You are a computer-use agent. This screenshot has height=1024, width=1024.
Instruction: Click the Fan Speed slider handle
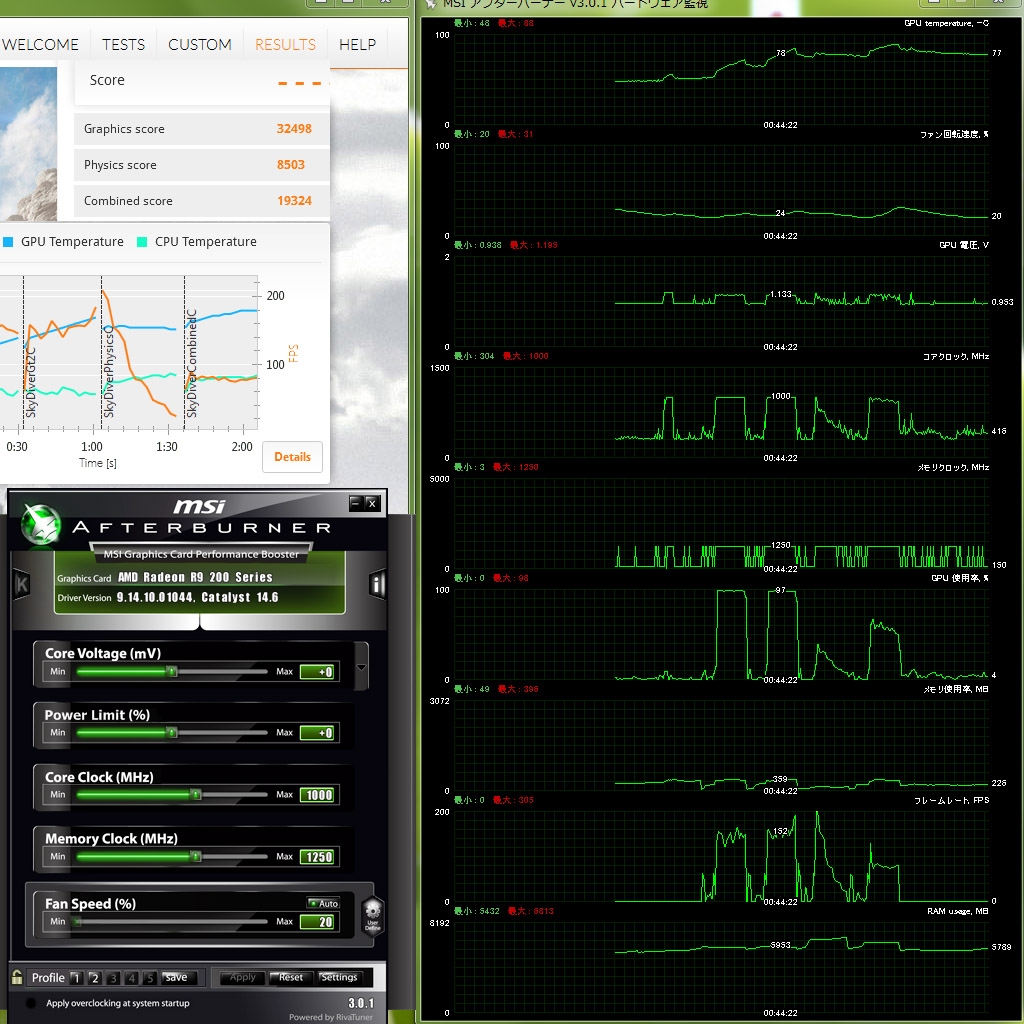click(78, 921)
